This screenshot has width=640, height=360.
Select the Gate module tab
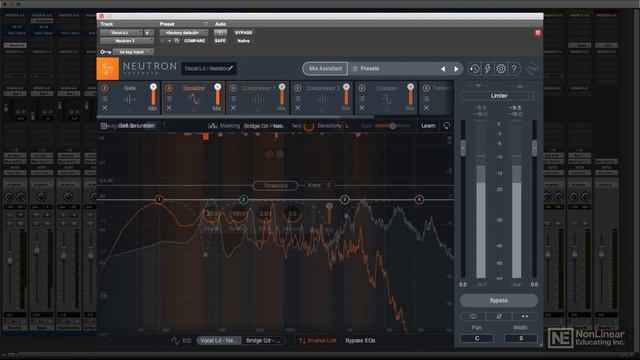coord(130,98)
